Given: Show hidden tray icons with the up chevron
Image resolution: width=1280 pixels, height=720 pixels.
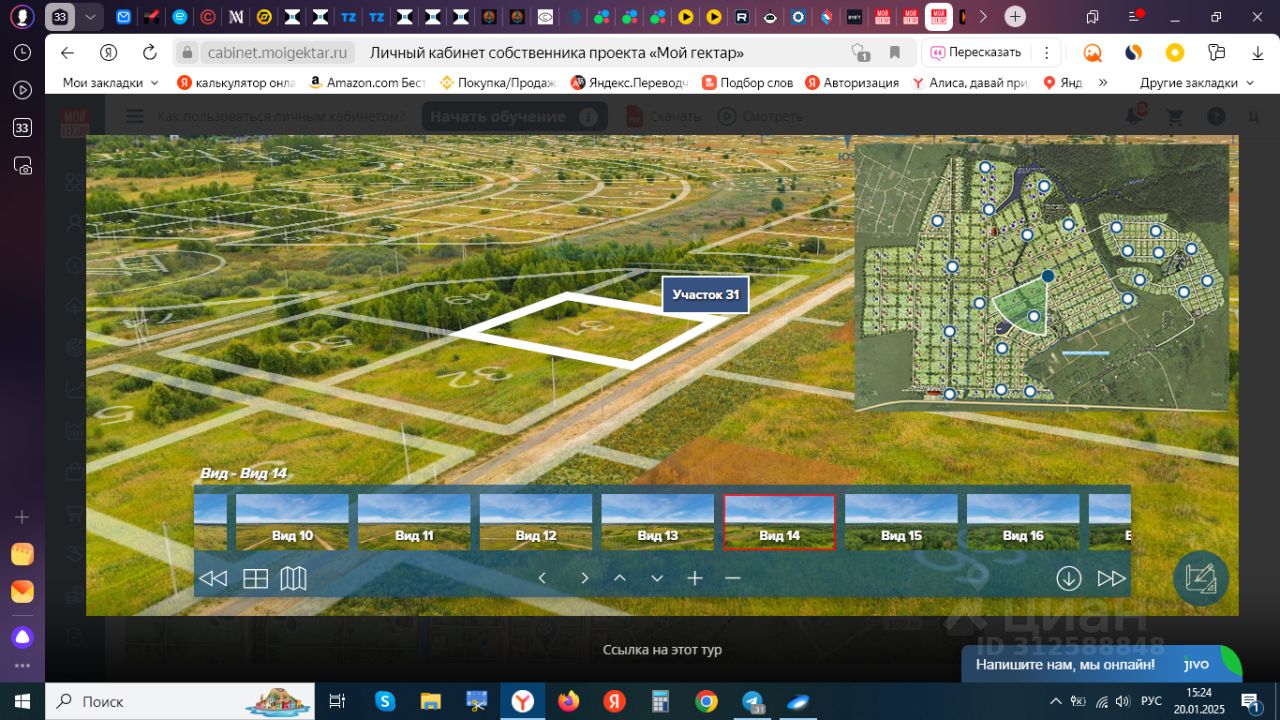Looking at the screenshot, I should pos(1055,701).
